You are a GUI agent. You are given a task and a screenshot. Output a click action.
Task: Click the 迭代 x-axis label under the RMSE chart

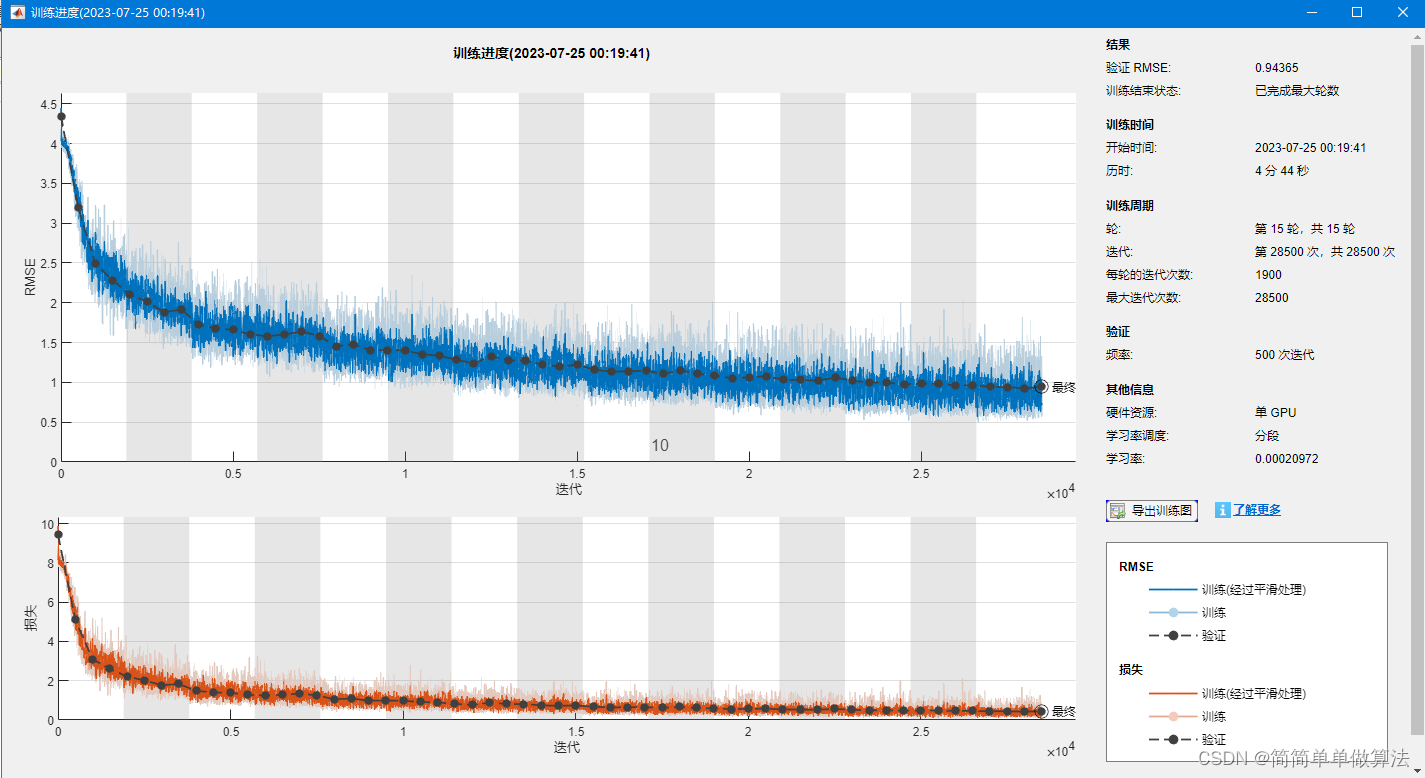[x=568, y=489]
